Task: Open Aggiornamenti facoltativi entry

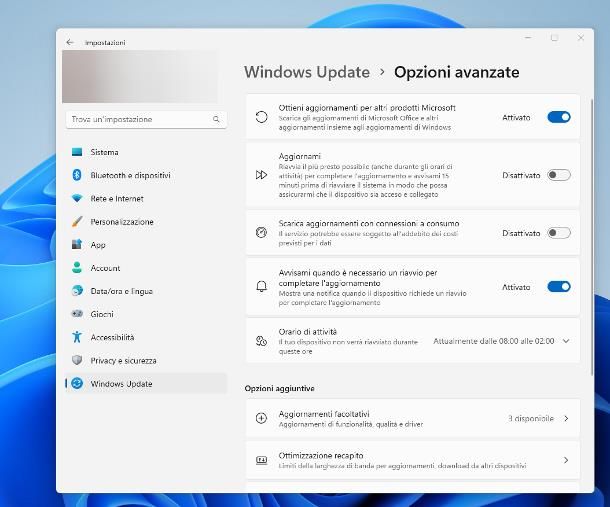Action: point(413,418)
